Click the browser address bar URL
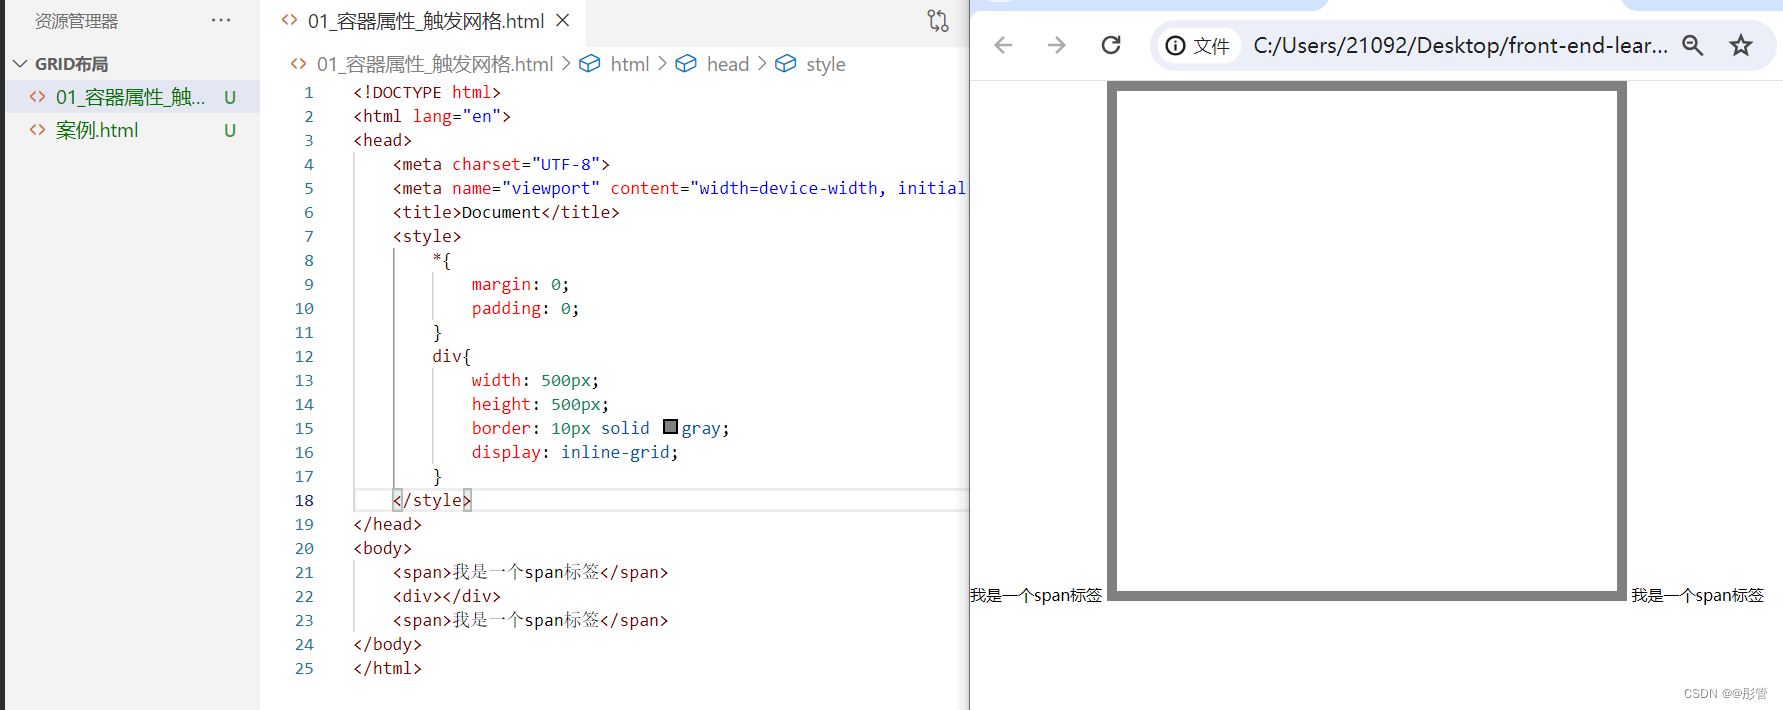The width and height of the screenshot is (1783, 710). tap(1460, 46)
